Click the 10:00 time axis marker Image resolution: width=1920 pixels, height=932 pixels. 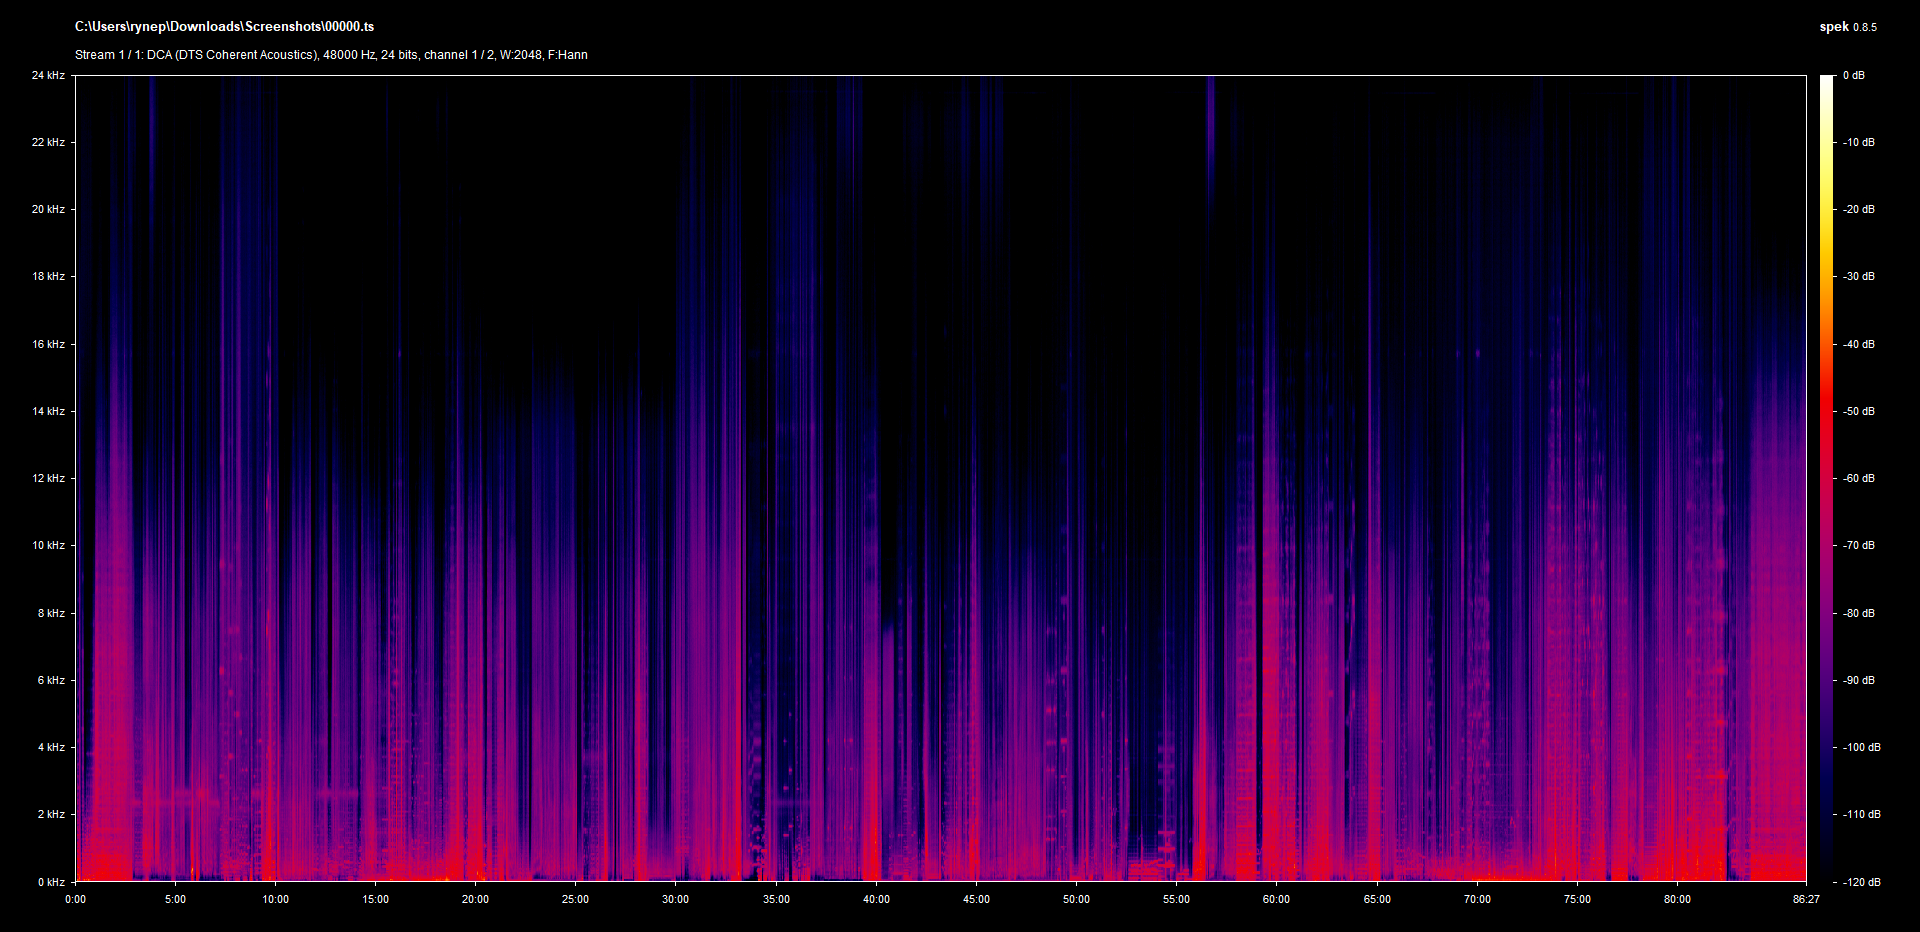275,900
